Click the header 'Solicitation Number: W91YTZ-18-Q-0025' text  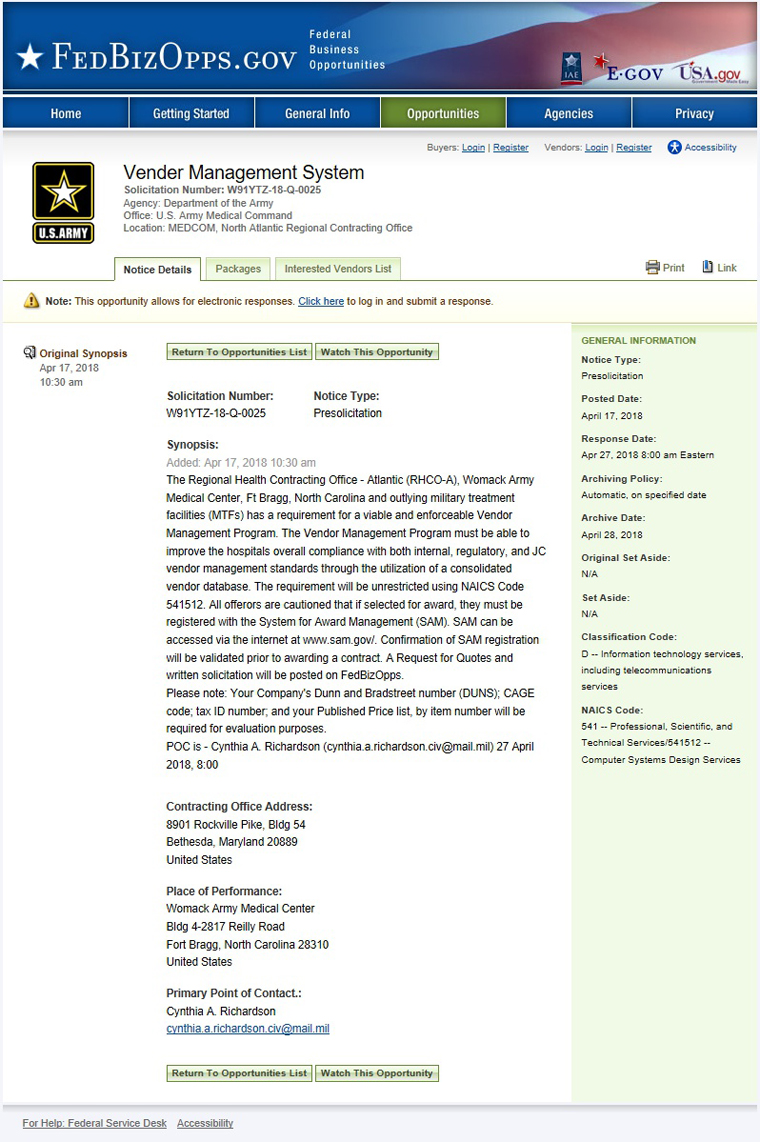(222, 190)
